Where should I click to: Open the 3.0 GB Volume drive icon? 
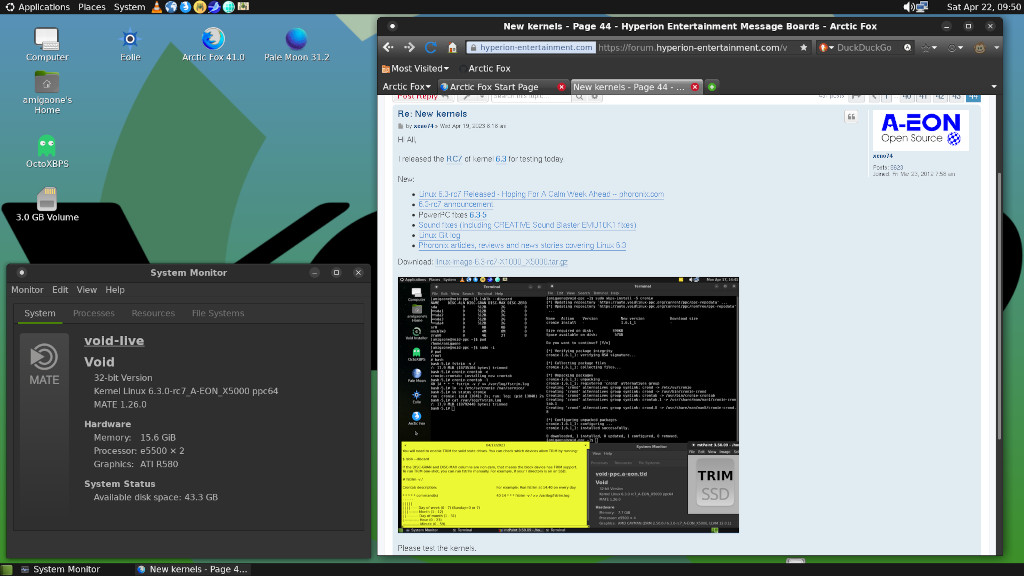47,204
